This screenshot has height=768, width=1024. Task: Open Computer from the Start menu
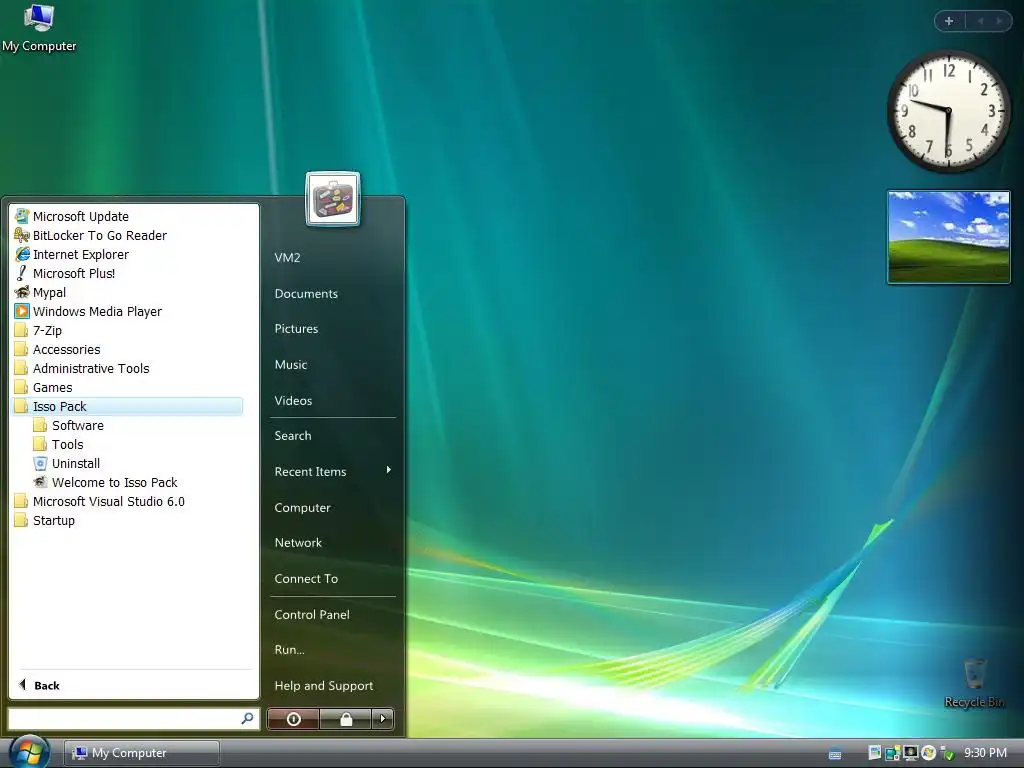(302, 507)
